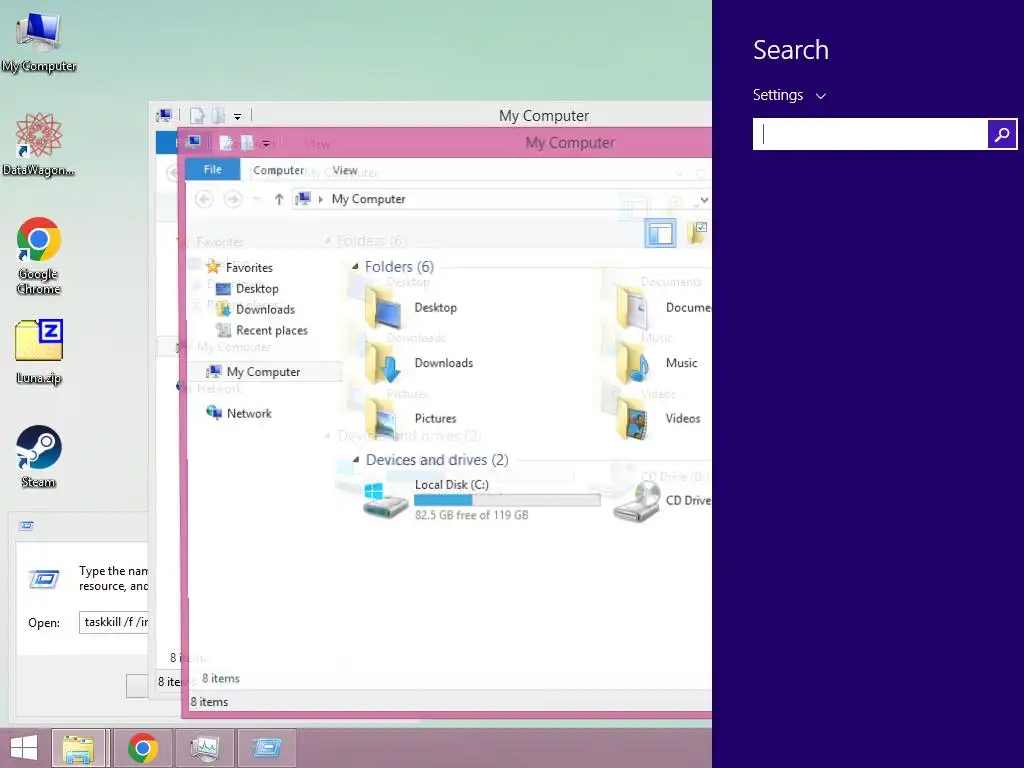Open the performance monitor taskbar icon
The width and height of the screenshot is (1024, 768).
click(204, 748)
